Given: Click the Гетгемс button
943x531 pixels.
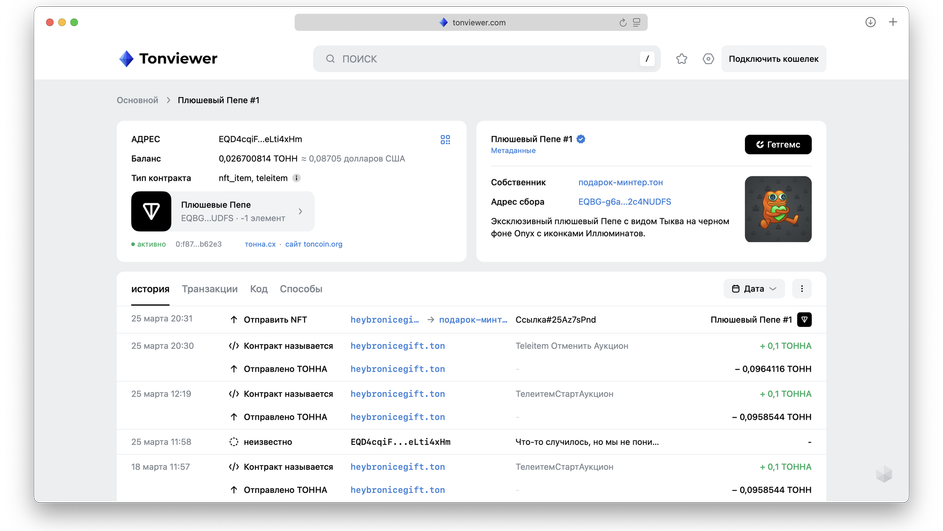Looking at the screenshot, I should (x=778, y=144).
